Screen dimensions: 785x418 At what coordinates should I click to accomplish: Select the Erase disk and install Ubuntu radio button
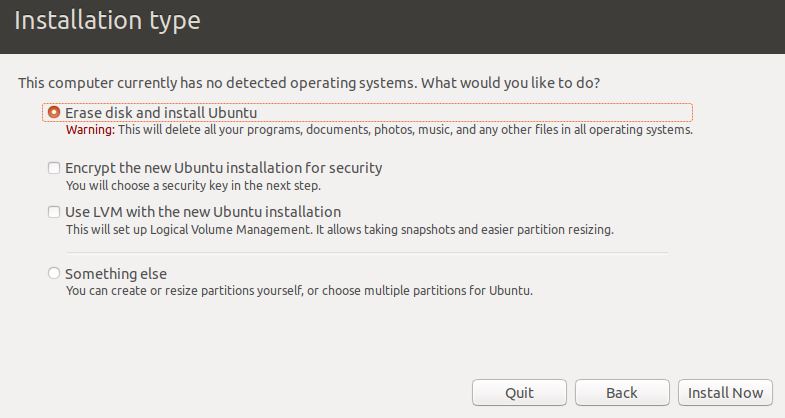click(54, 112)
